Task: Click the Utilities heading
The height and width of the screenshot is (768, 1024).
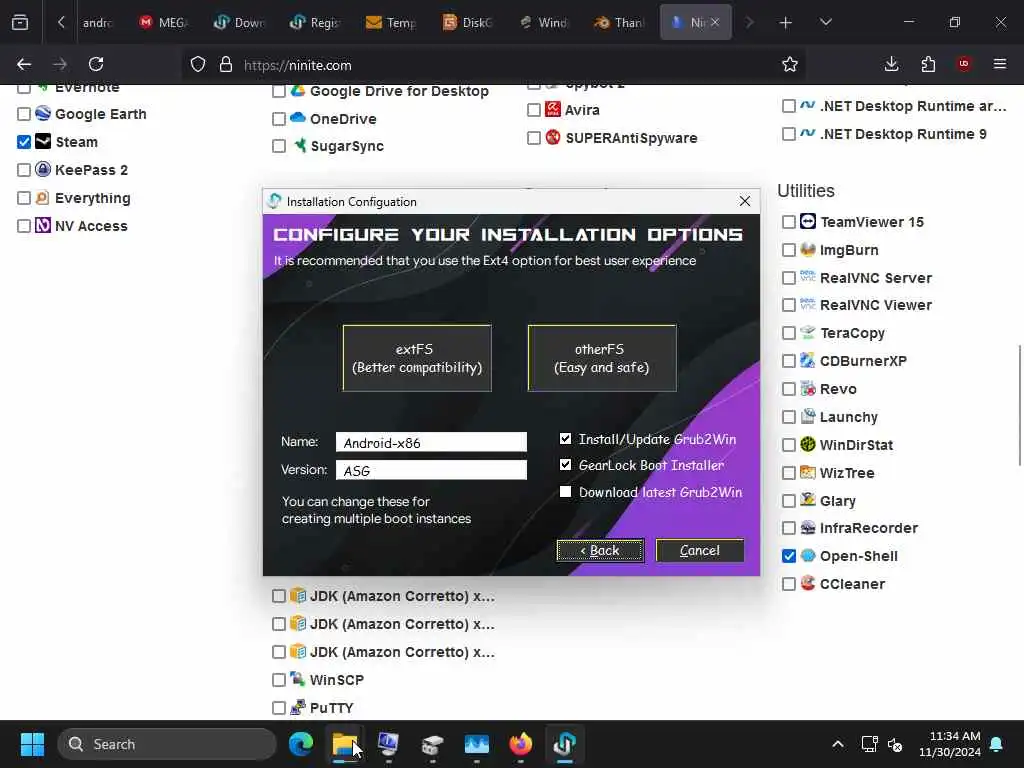Action: point(806,191)
